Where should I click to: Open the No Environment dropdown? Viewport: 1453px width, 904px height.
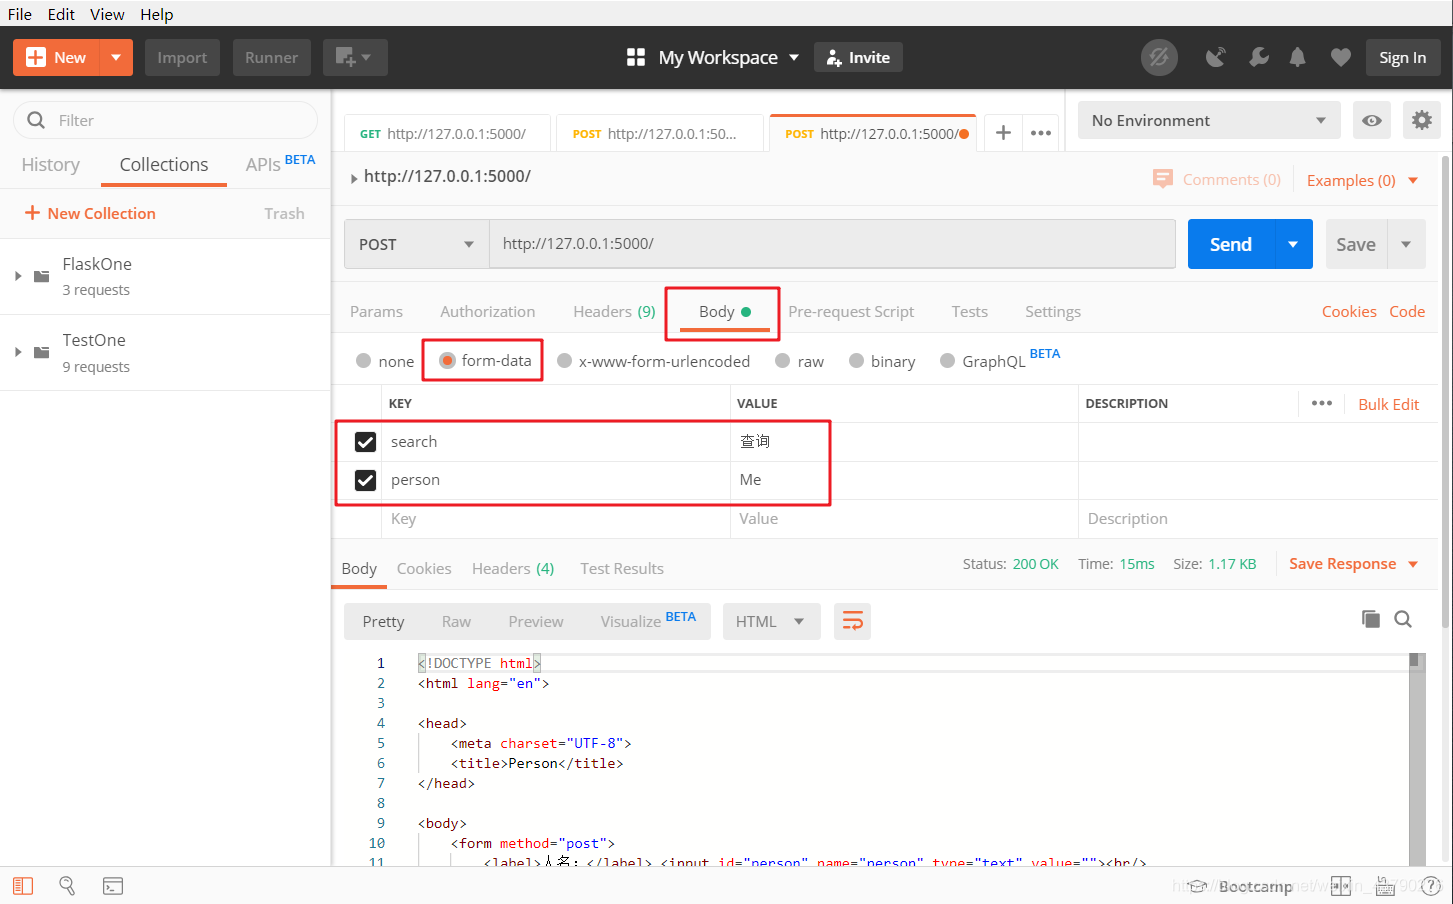click(x=1208, y=120)
